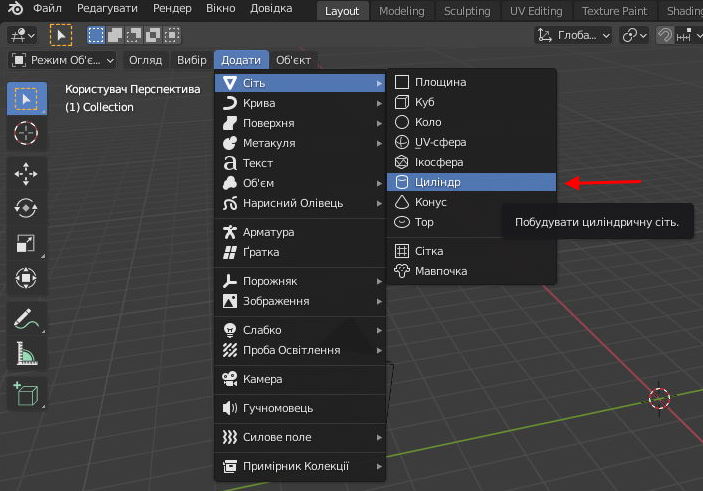
Task: Expand the Об'єм submenu
Action: click(x=300, y=183)
